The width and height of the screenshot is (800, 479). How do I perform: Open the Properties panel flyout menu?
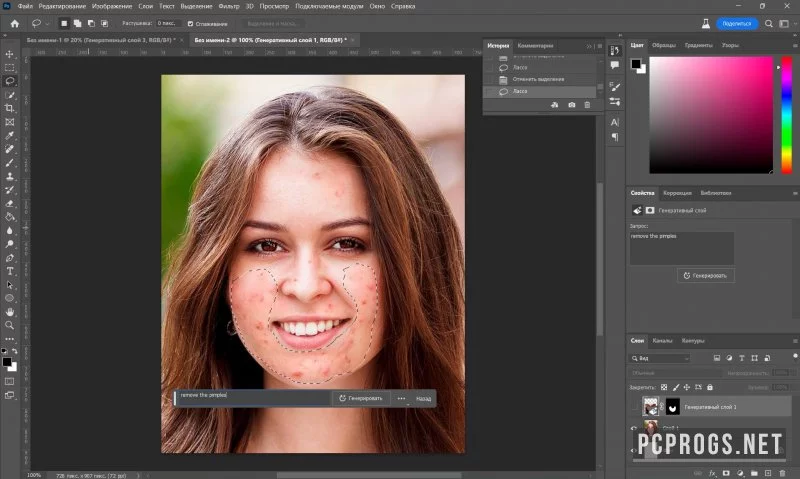click(x=795, y=193)
